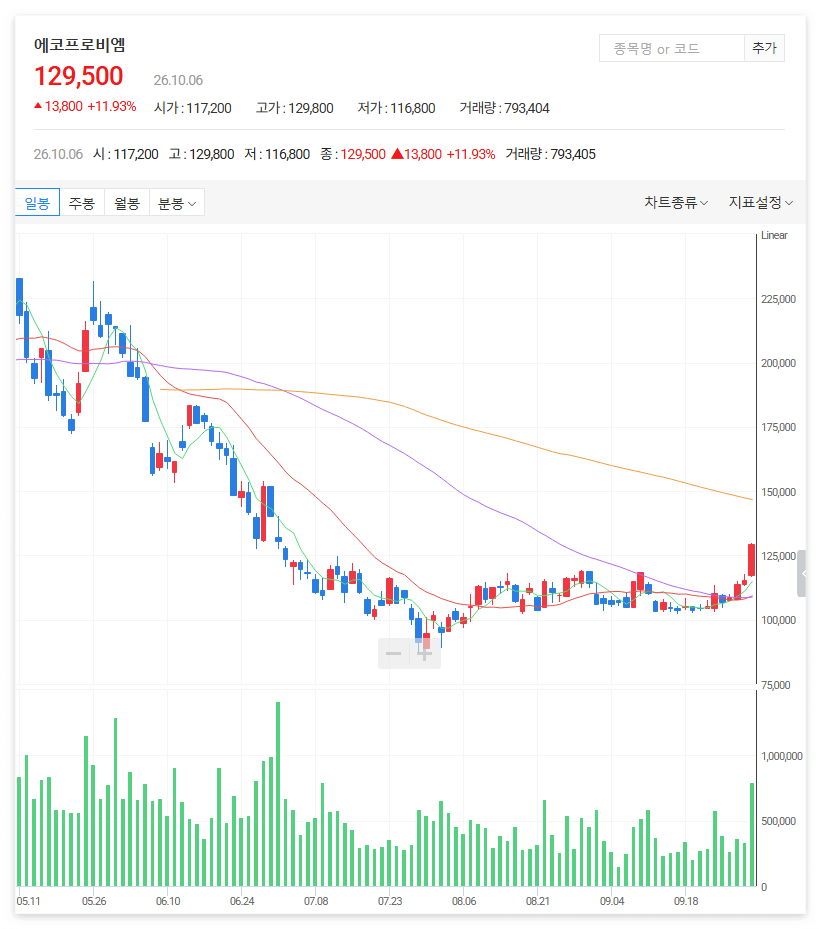
Task: Zoom in the chart with the plus button
Action: pos(425,653)
